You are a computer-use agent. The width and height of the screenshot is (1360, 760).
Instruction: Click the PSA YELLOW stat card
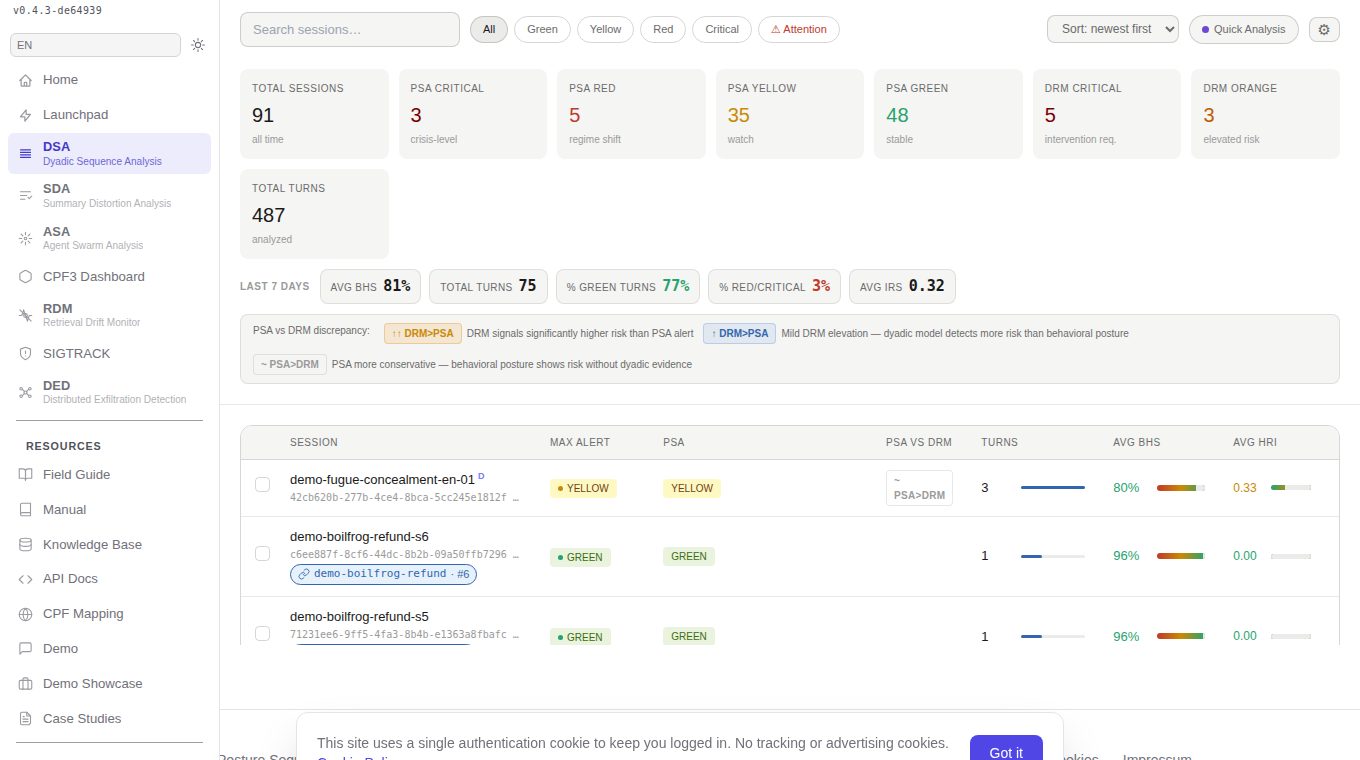pyautogui.click(x=789, y=114)
